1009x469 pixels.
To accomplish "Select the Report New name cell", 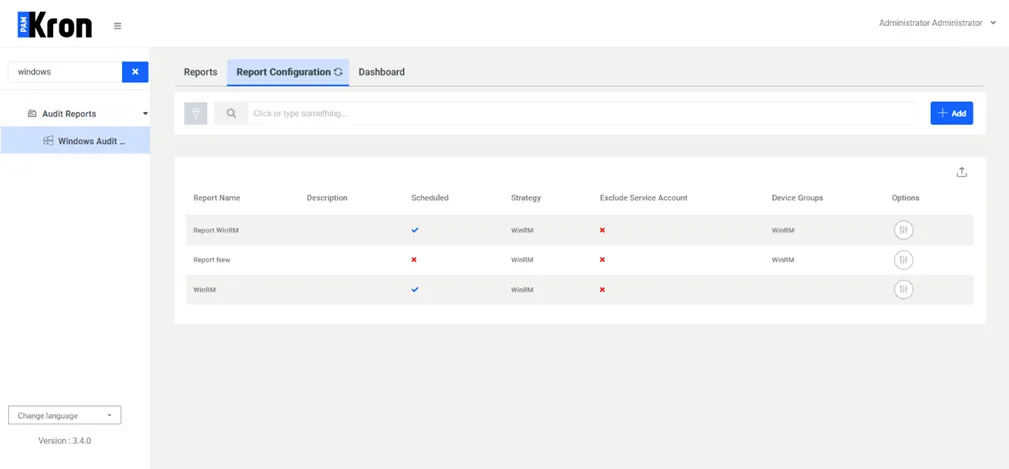I will 212,260.
